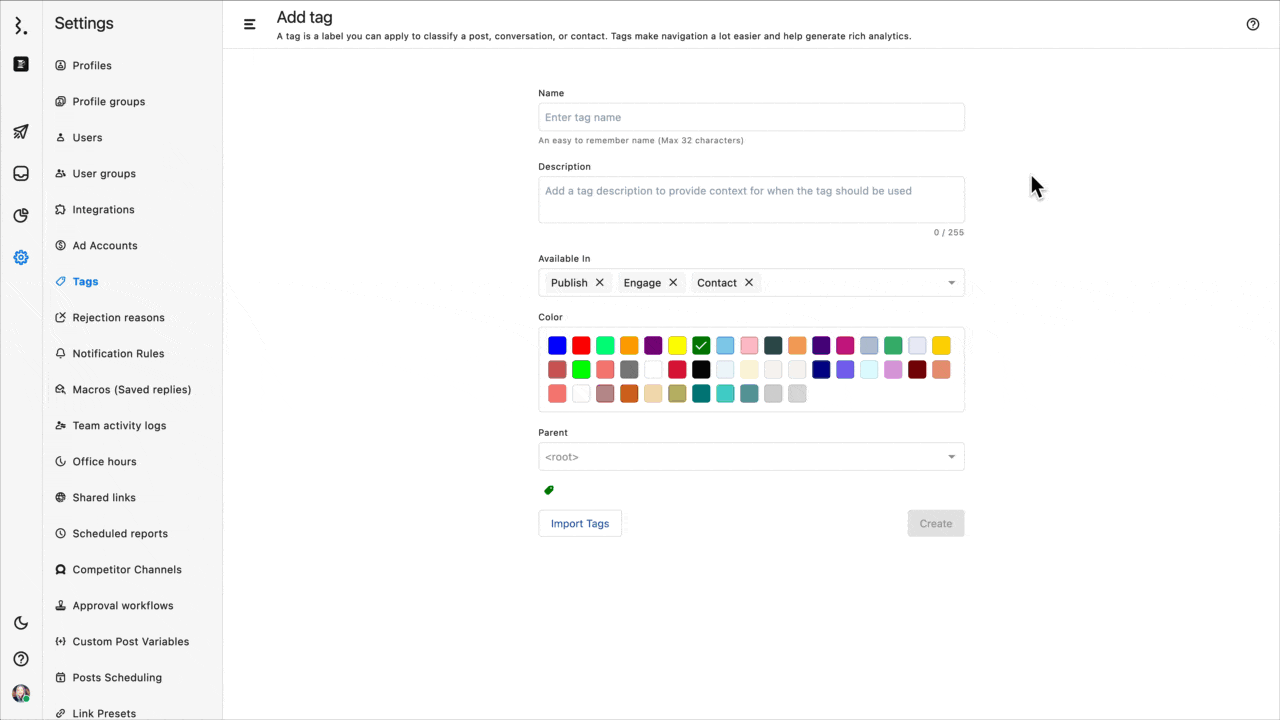Remove the Contact tag chip
This screenshot has height=720, width=1280.
pos(748,282)
